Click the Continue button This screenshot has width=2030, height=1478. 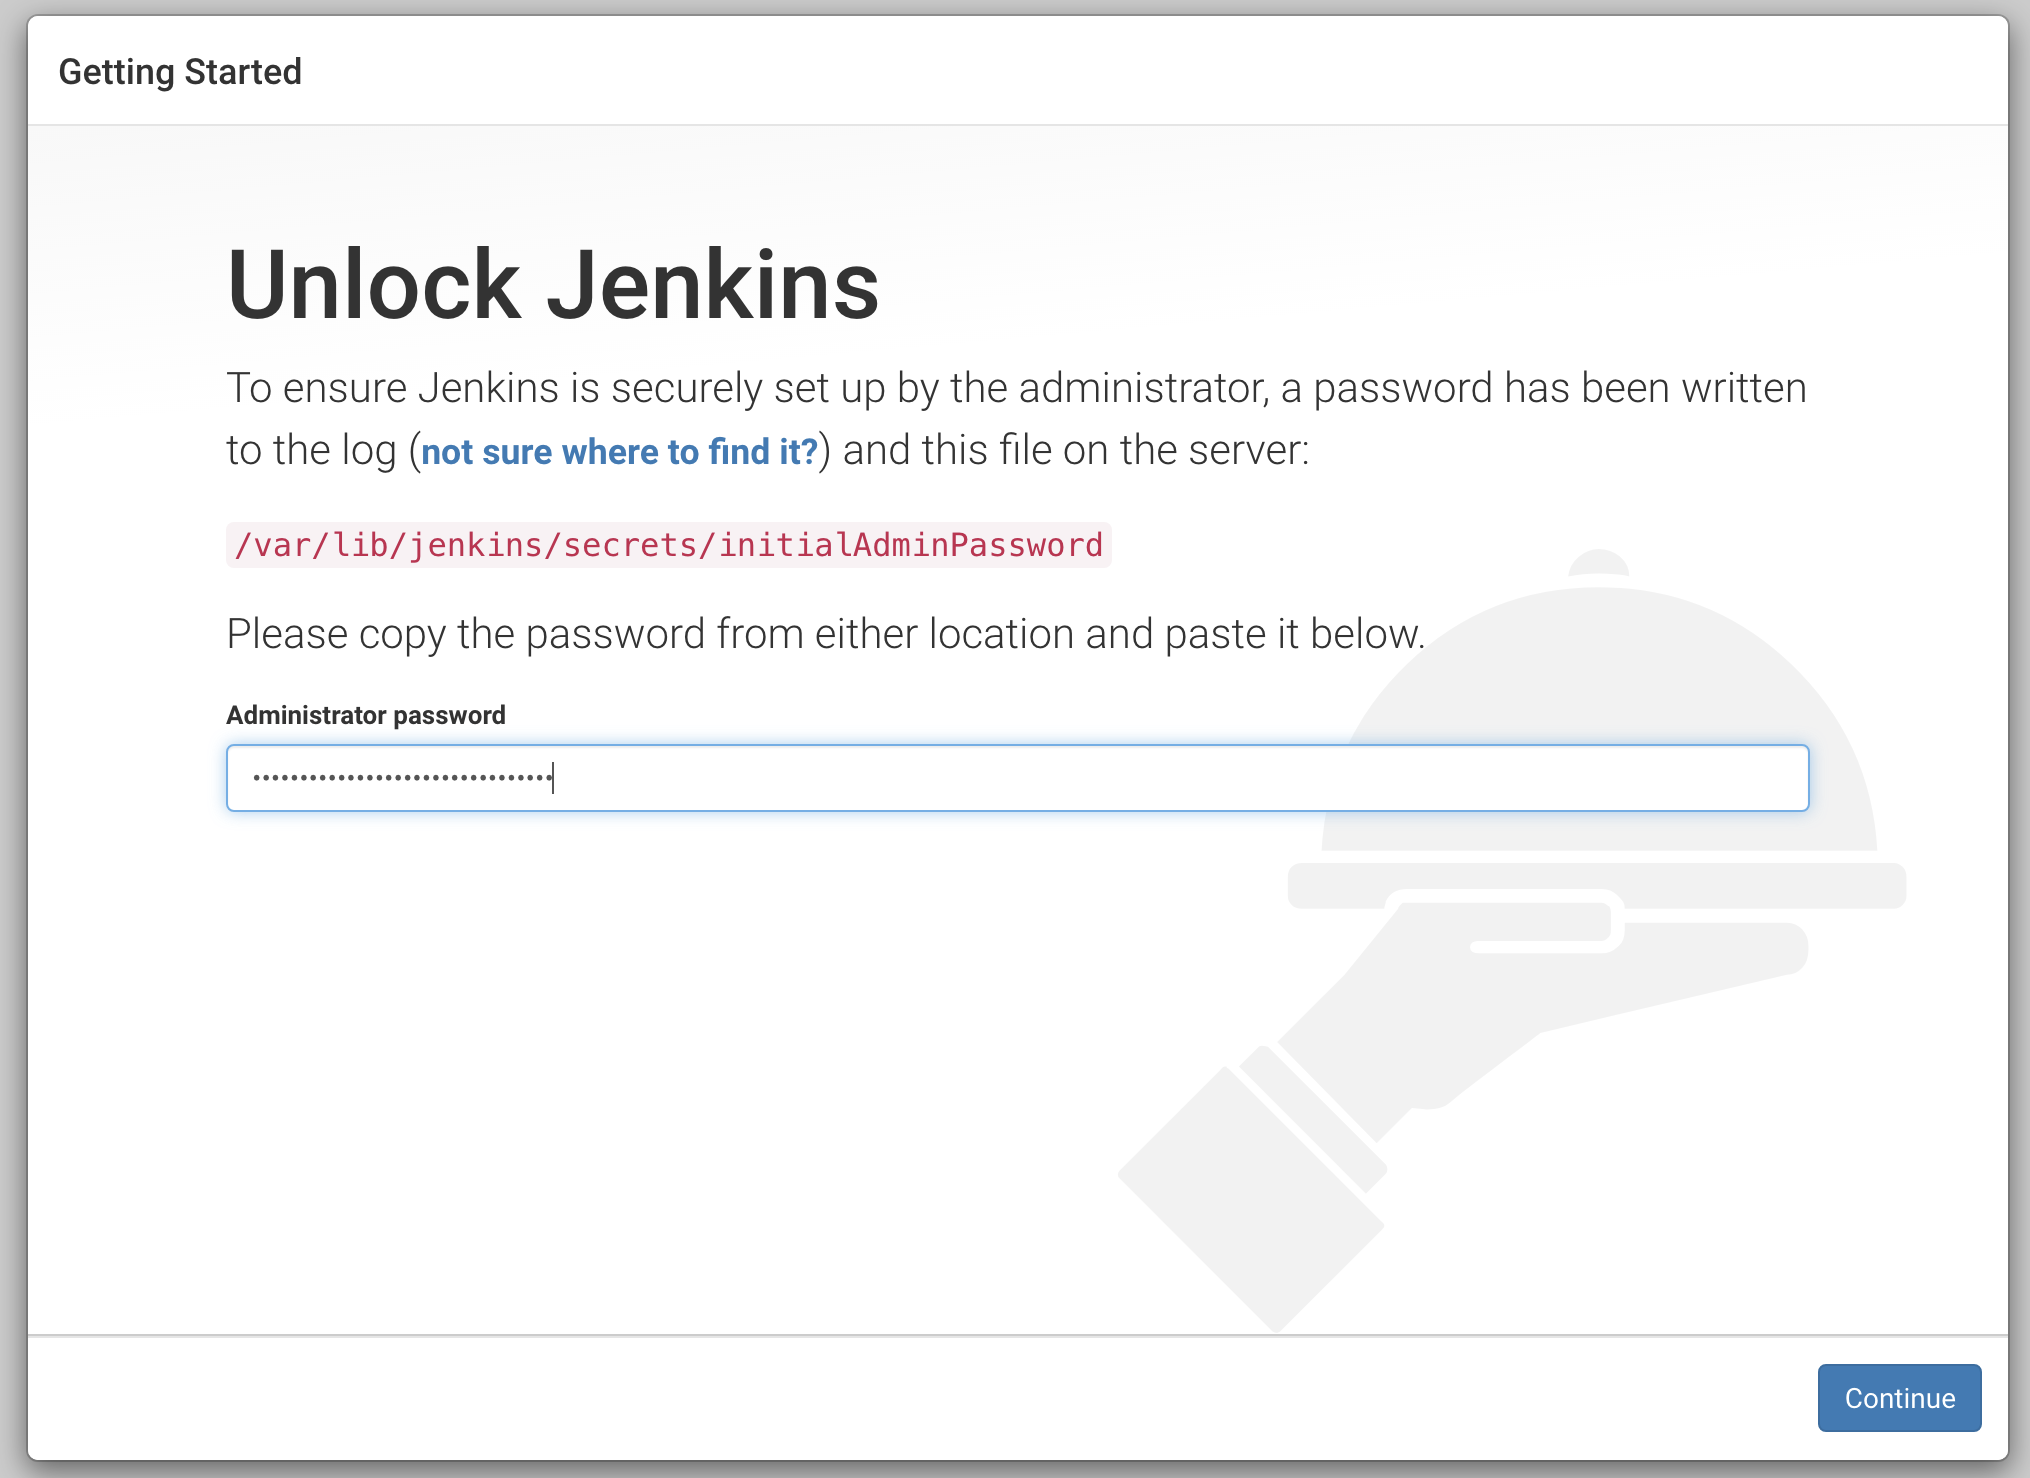[x=1898, y=1397]
